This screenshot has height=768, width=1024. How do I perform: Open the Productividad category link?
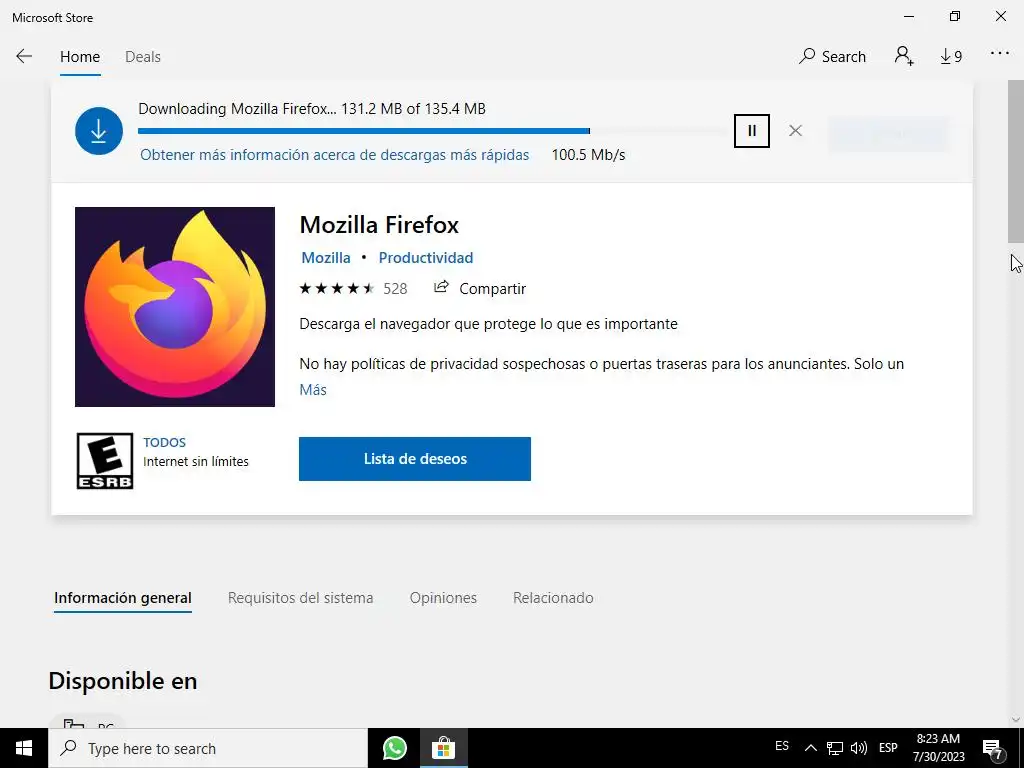click(426, 257)
